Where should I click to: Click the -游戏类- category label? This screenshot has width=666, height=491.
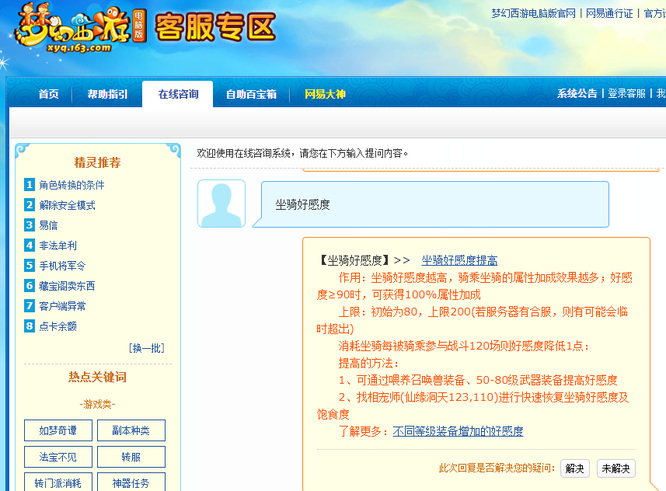[97, 404]
